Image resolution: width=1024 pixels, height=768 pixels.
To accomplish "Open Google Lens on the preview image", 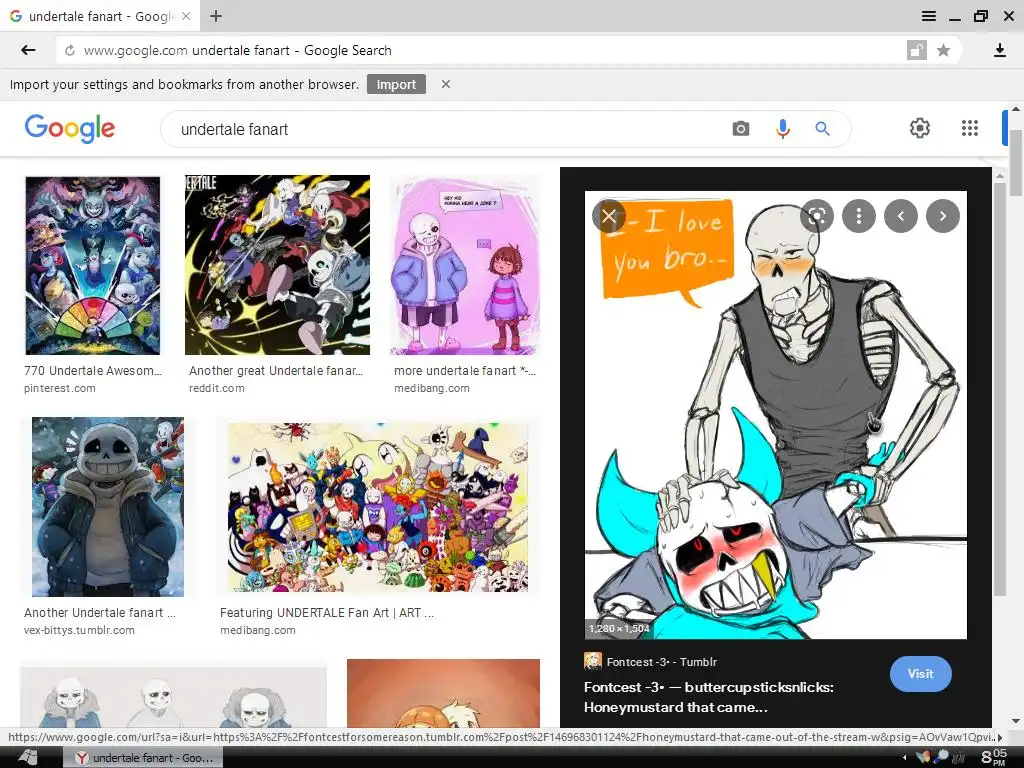I will (x=817, y=216).
